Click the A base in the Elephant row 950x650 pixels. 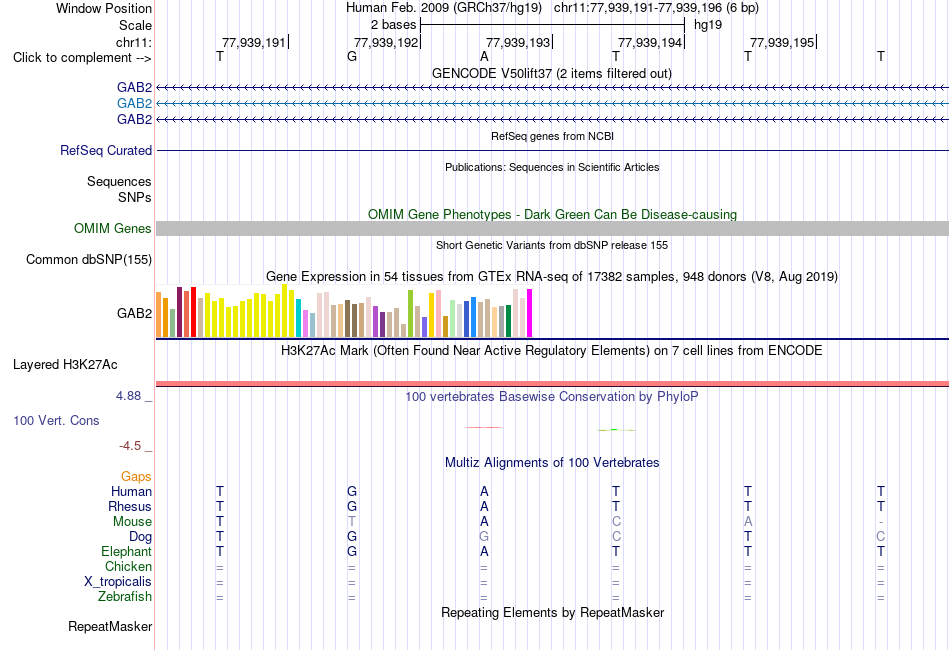[484, 551]
